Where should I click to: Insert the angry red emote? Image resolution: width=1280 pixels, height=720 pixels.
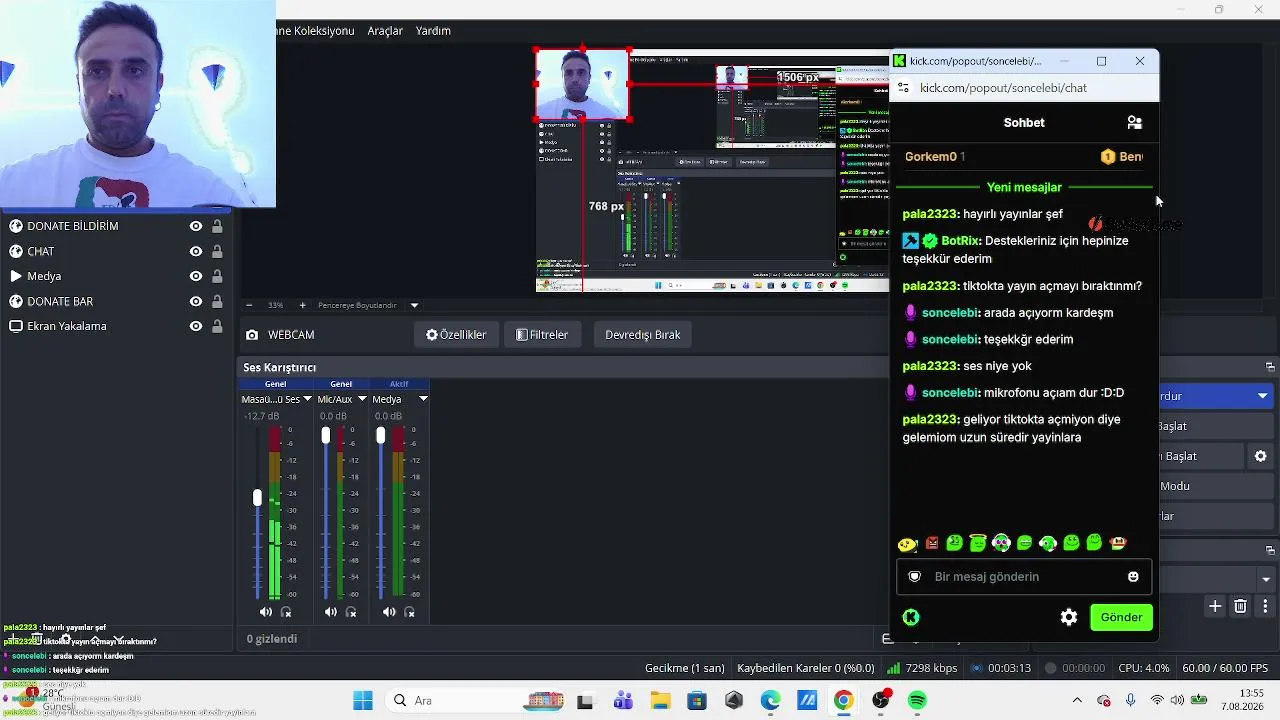pos(932,543)
